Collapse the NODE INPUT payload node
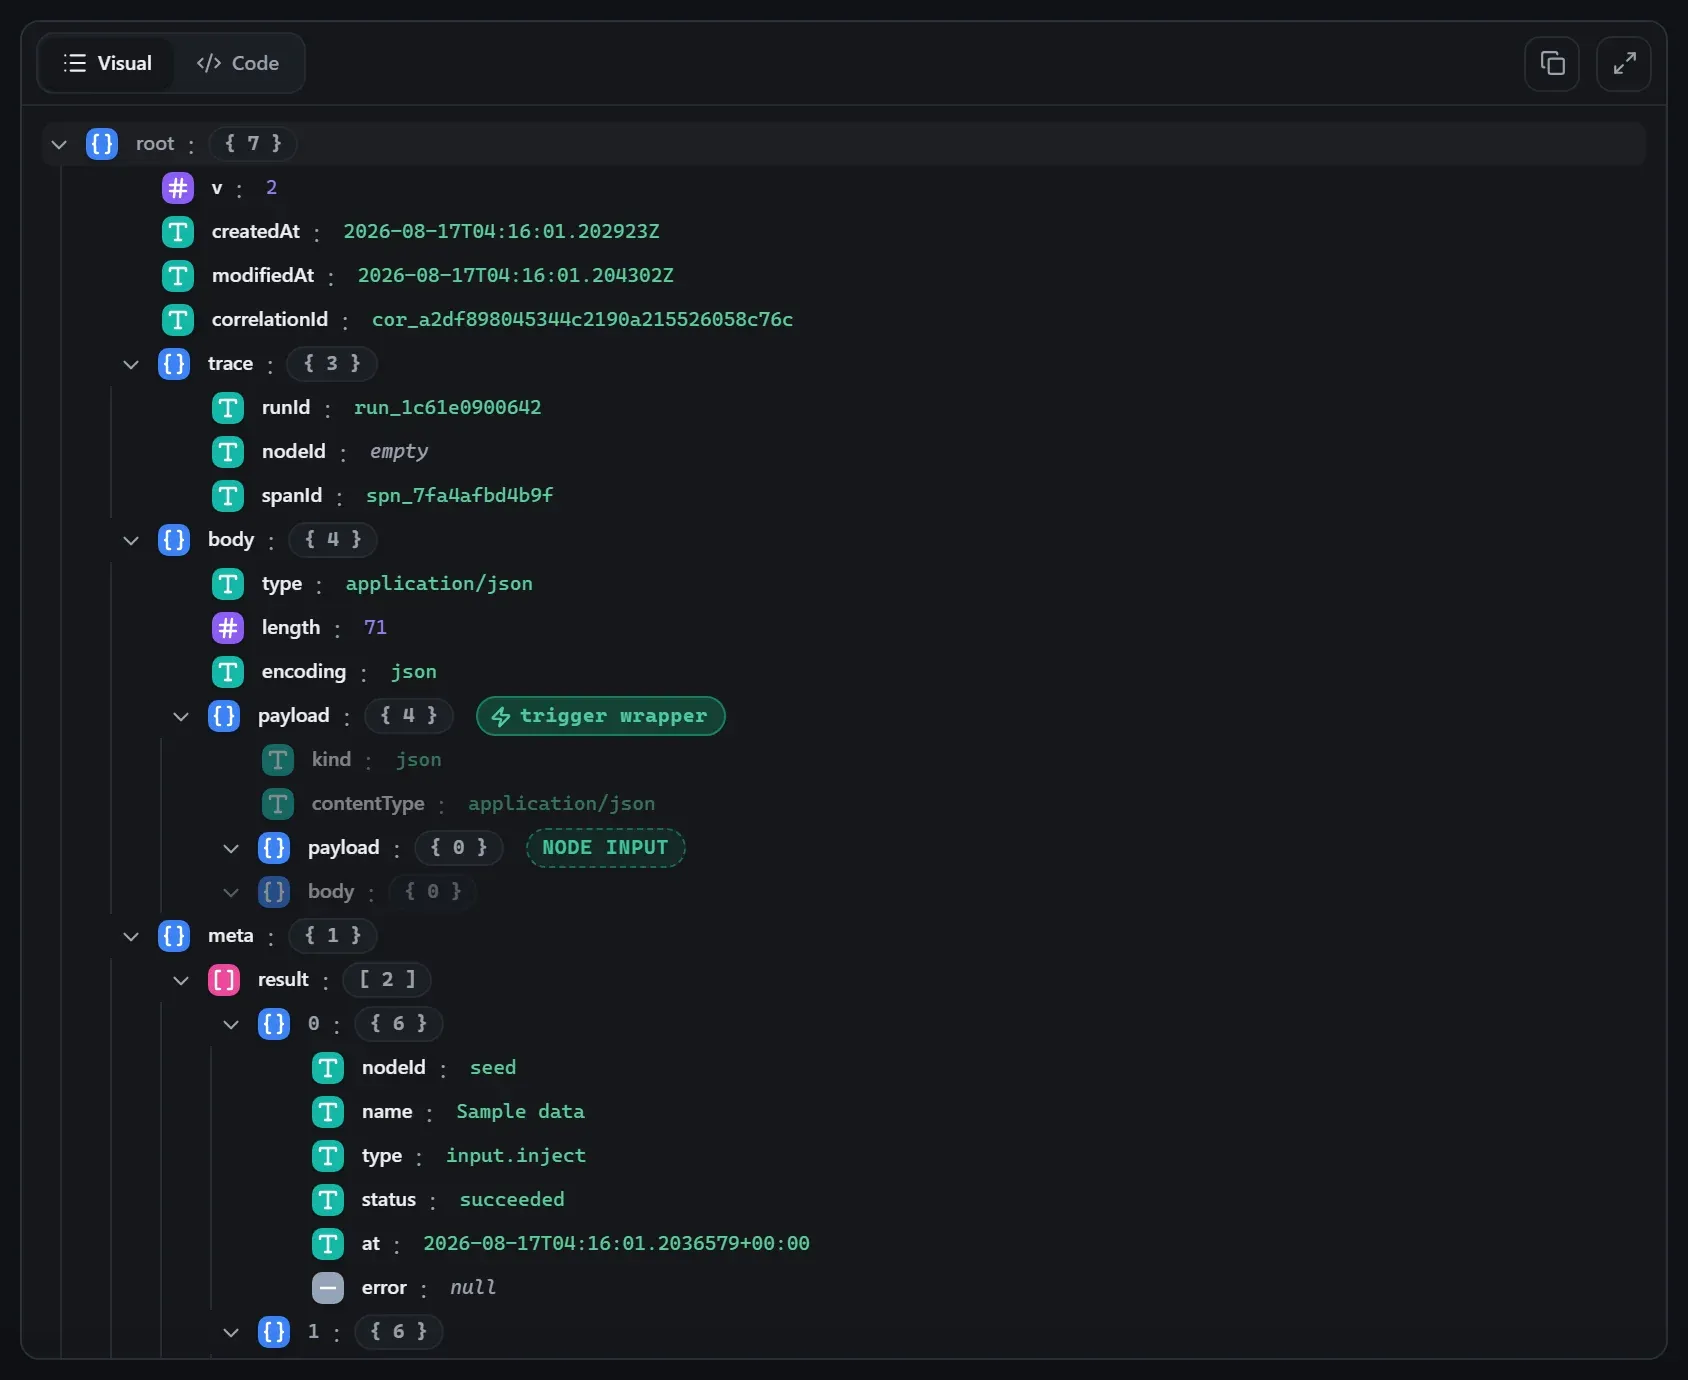This screenshot has width=1688, height=1380. click(231, 848)
